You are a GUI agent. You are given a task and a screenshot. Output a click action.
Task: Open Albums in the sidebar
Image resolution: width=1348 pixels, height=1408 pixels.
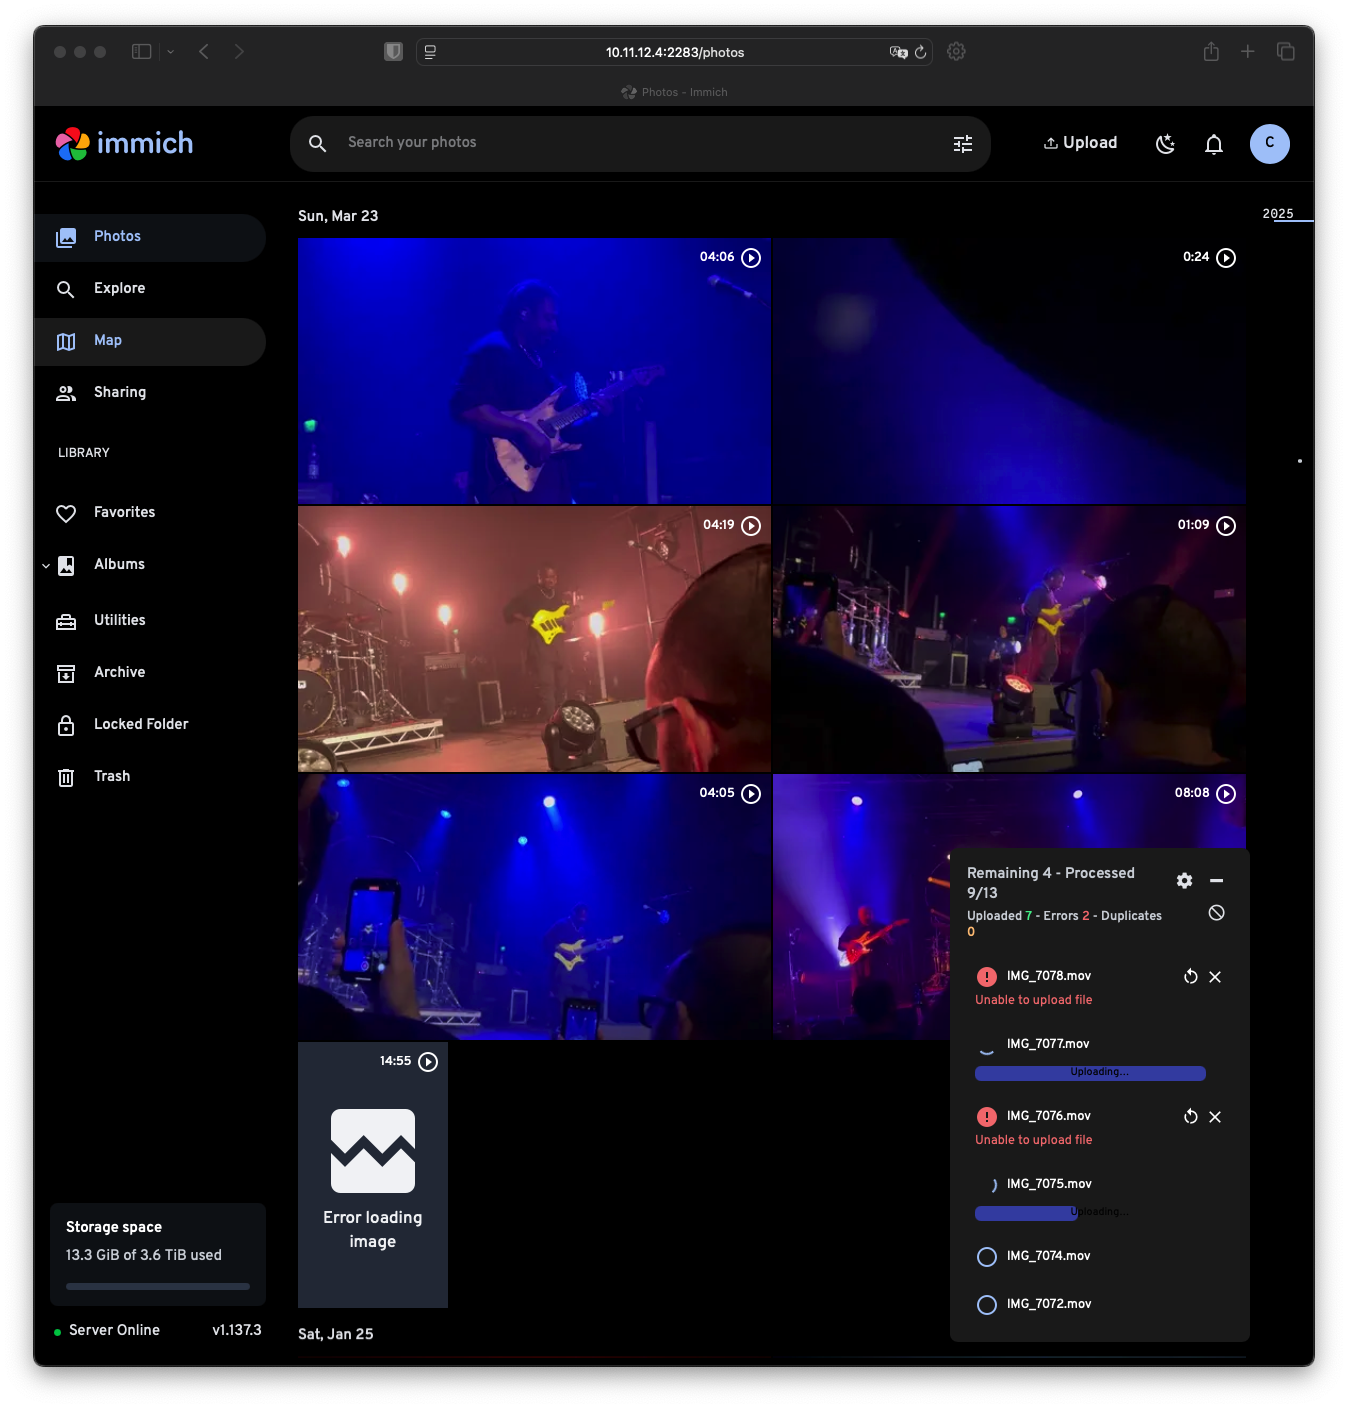click(150, 565)
